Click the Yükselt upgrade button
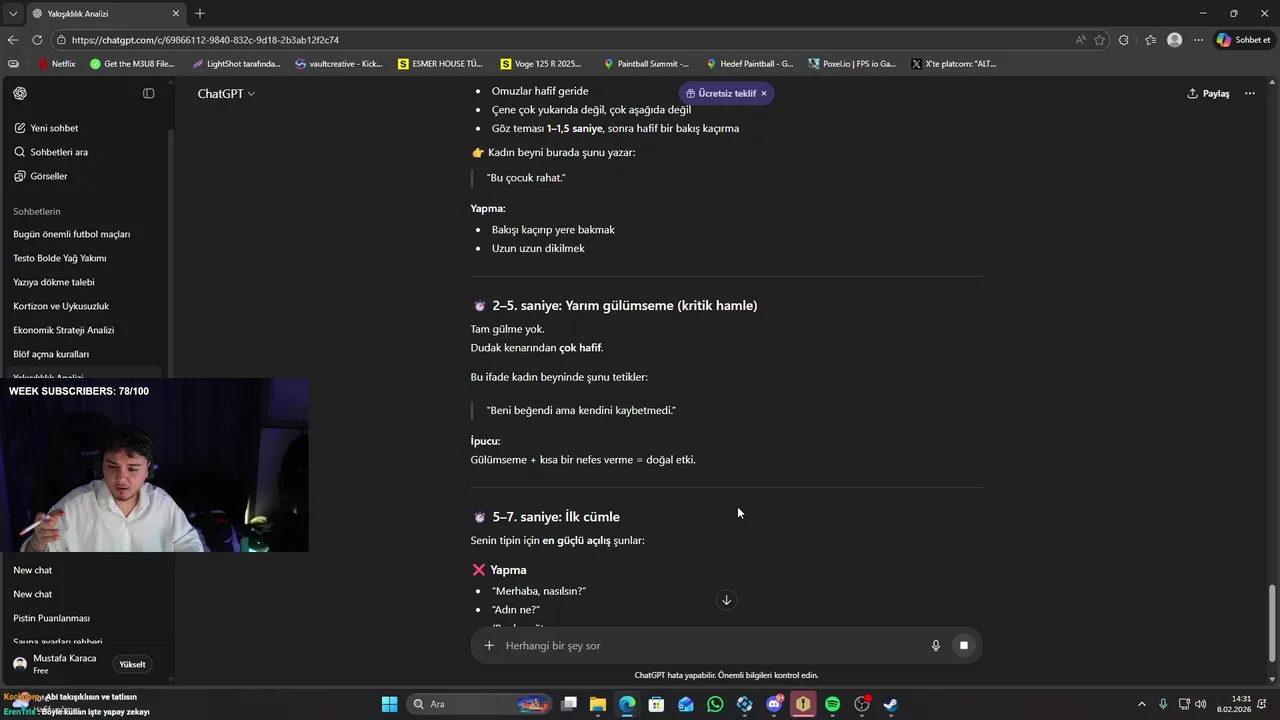 (132, 664)
